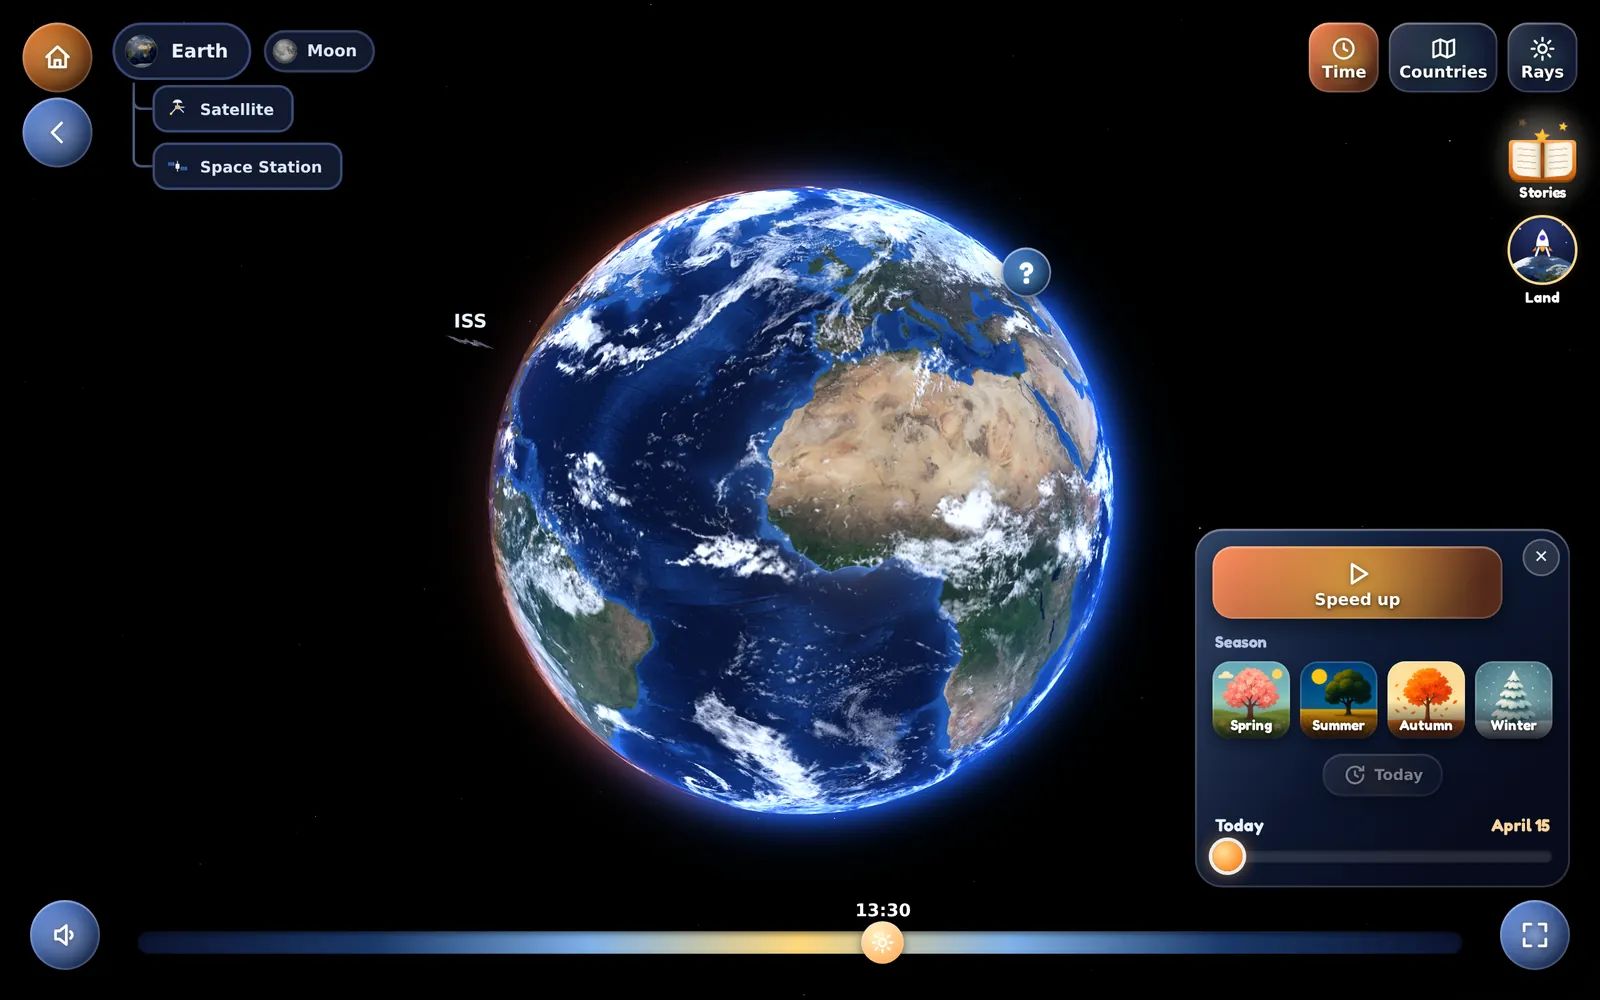Viewport: 1600px width, 1000px height.
Task: Click the April 15 date label
Action: (1520, 826)
